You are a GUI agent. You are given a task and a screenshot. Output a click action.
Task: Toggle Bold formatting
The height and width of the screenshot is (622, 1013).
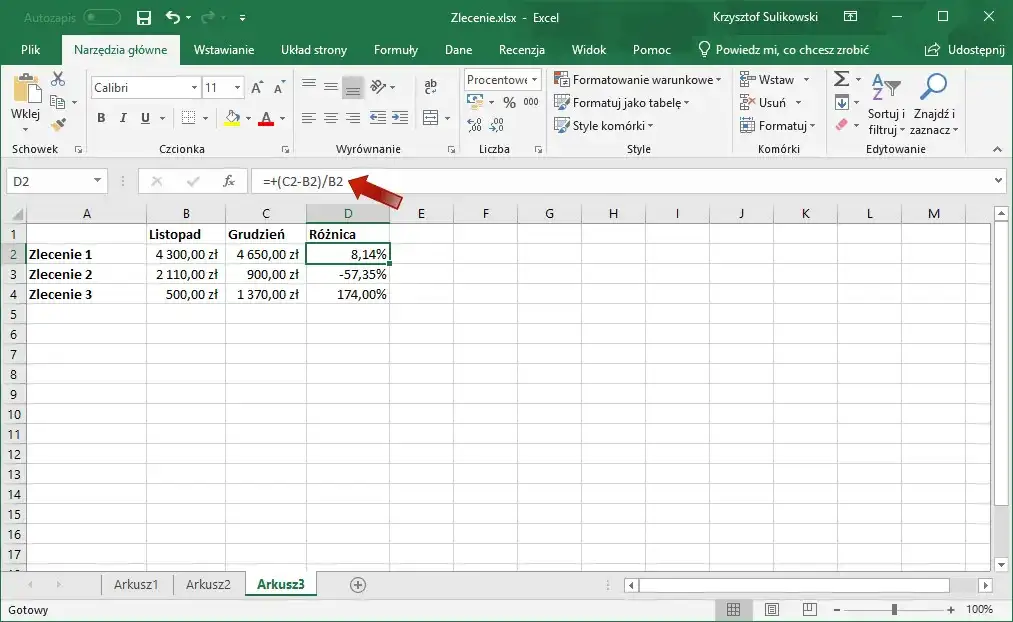click(x=101, y=118)
